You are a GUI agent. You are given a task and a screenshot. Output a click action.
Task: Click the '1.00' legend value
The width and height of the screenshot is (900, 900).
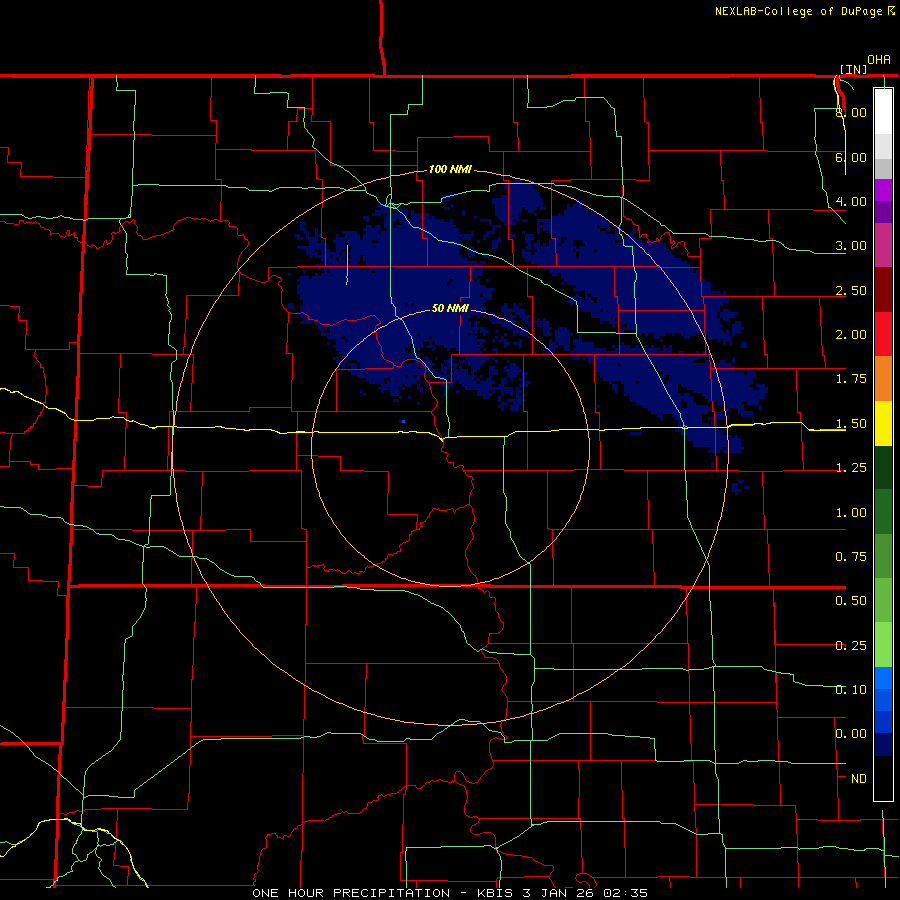point(851,513)
